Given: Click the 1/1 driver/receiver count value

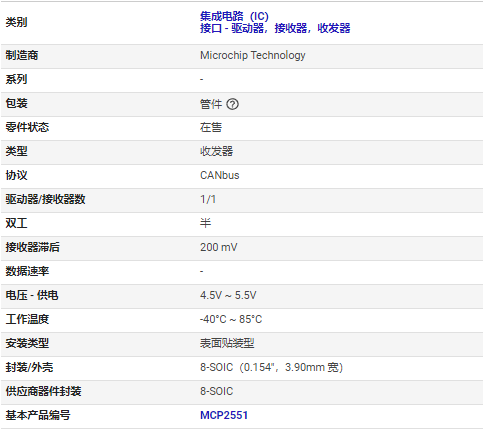Looking at the screenshot, I should 208,199.
